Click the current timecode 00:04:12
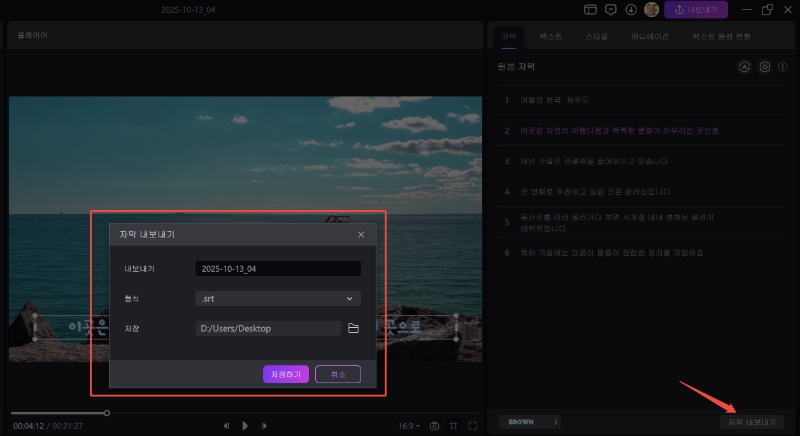800x436 pixels. (29, 426)
